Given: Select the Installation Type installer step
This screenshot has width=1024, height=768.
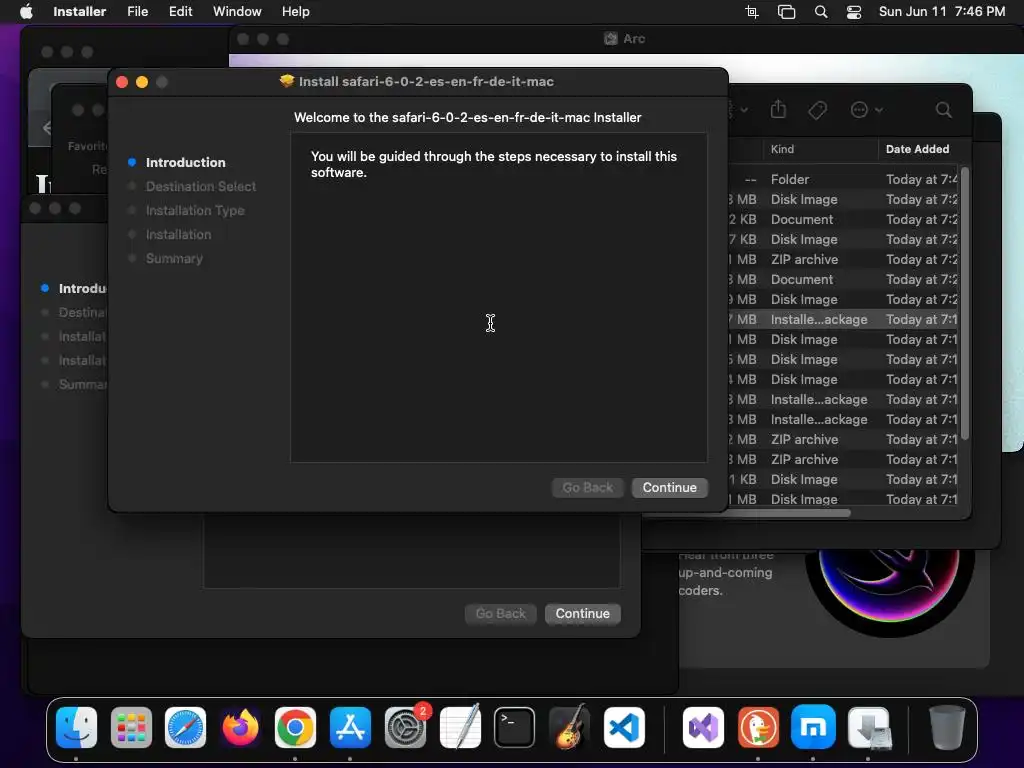Looking at the screenshot, I should click(x=195, y=210).
